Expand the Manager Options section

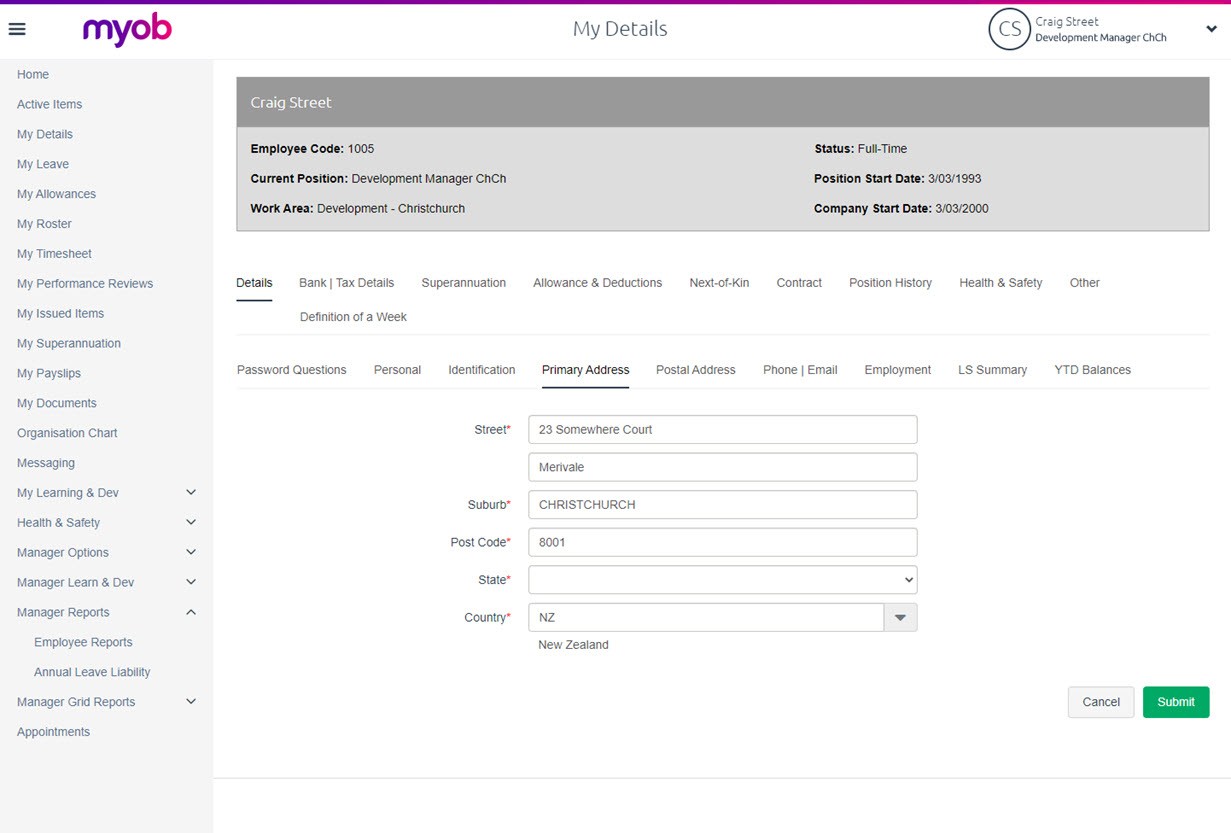click(191, 553)
